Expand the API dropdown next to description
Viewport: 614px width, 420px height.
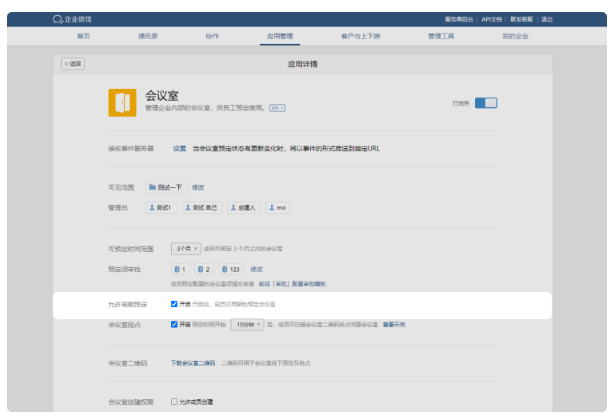point(277,108)
